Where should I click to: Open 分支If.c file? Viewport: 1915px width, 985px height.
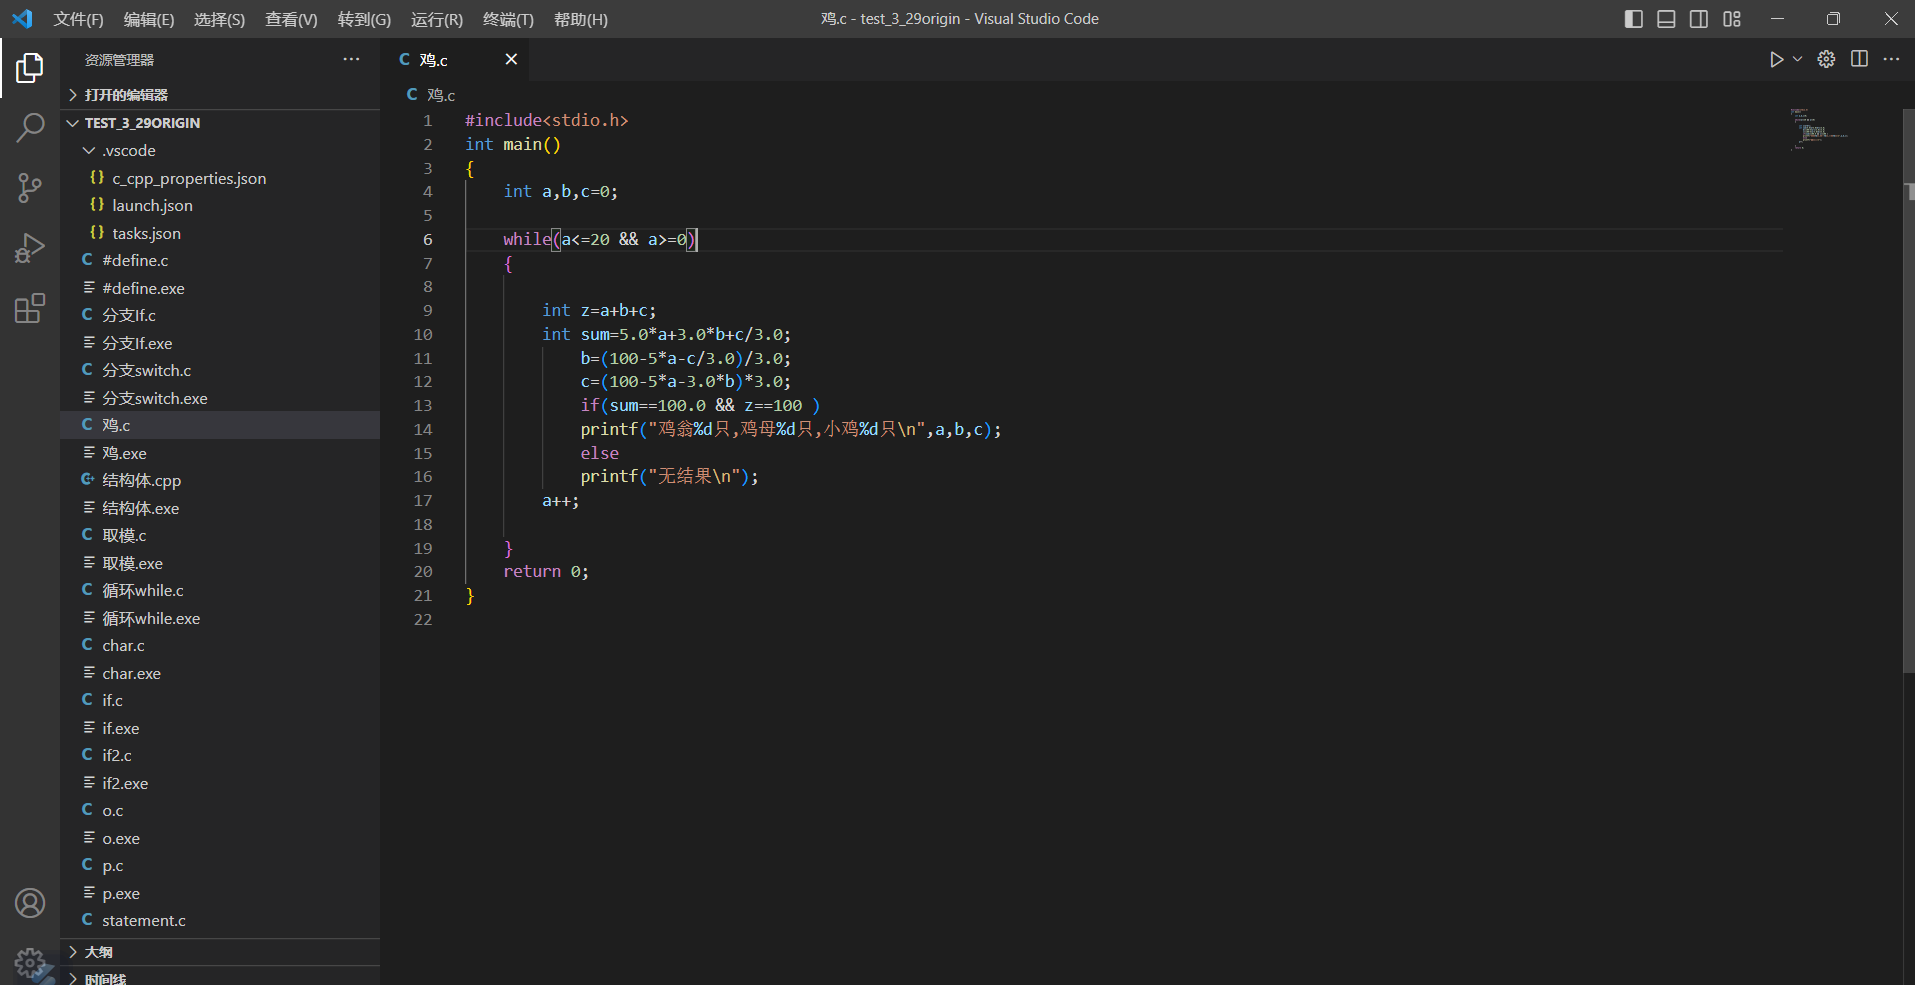point(220,315)
